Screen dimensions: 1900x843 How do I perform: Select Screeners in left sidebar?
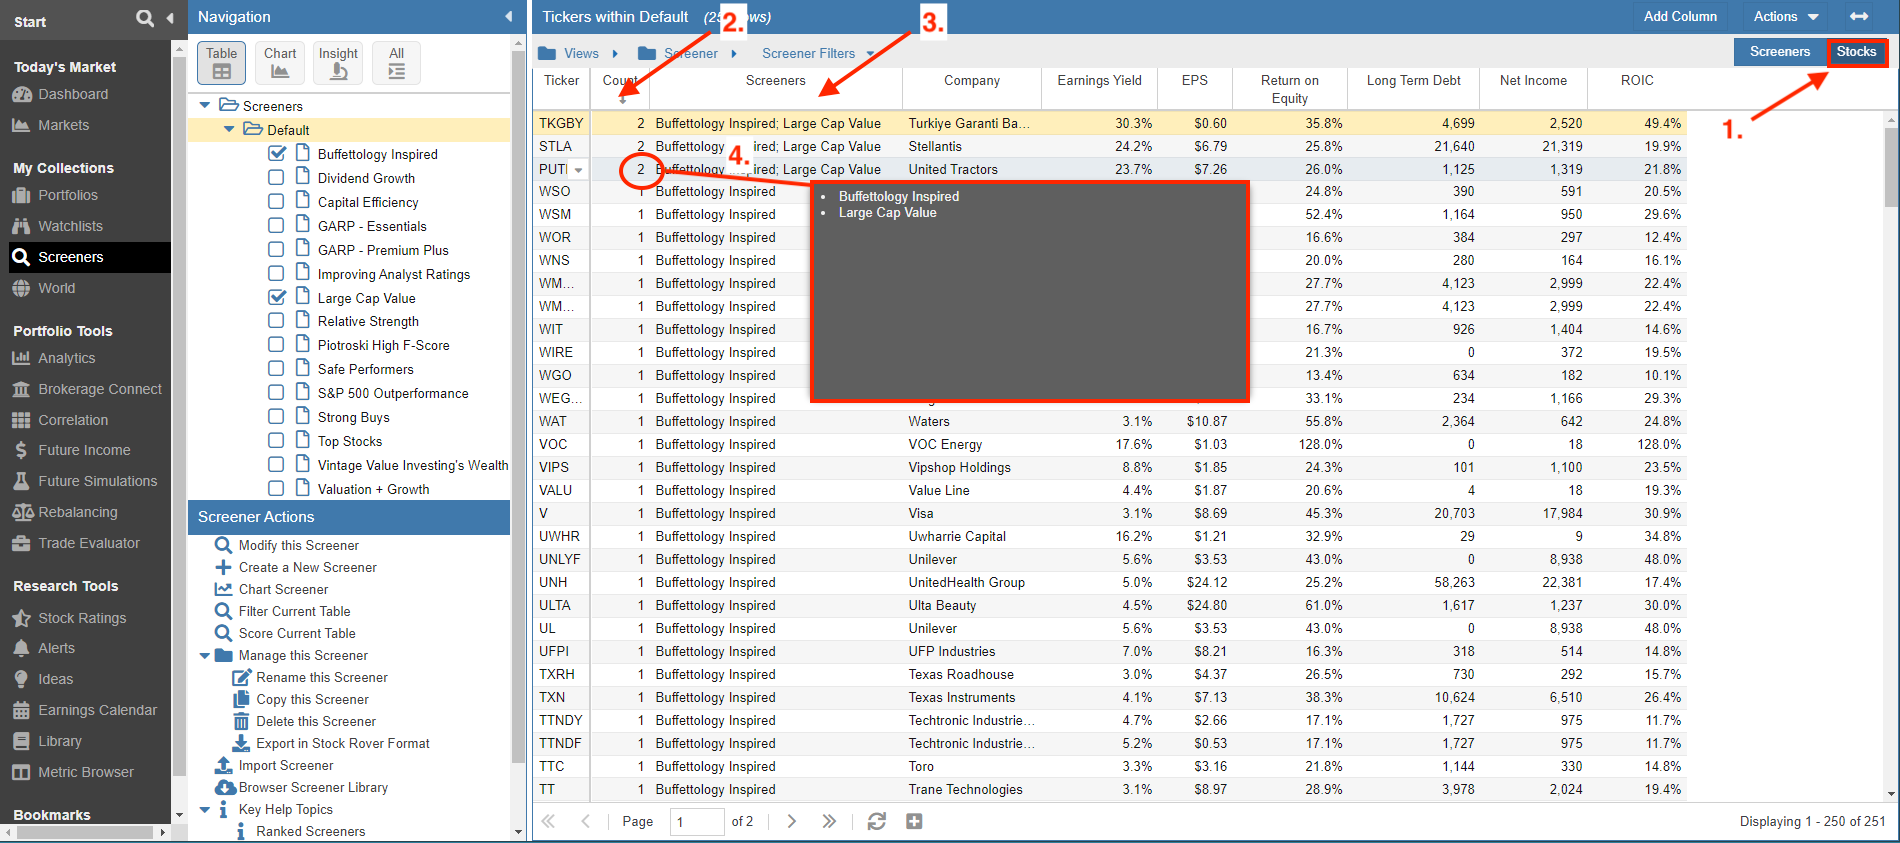(90, 257)
